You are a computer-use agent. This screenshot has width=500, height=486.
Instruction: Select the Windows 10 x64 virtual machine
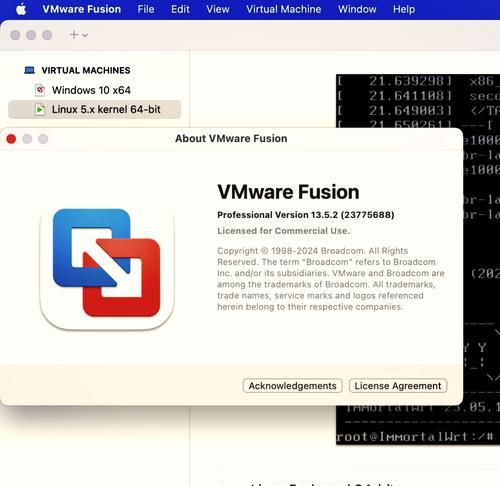coord(94,90)
